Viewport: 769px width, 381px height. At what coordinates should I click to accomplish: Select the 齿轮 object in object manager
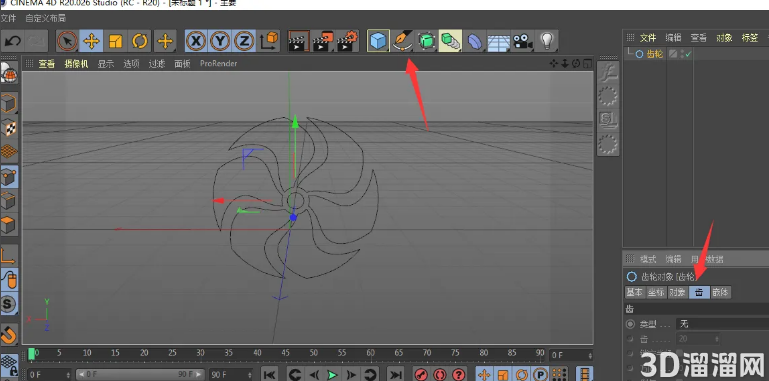pyautogui.click(x=655, y=54)
